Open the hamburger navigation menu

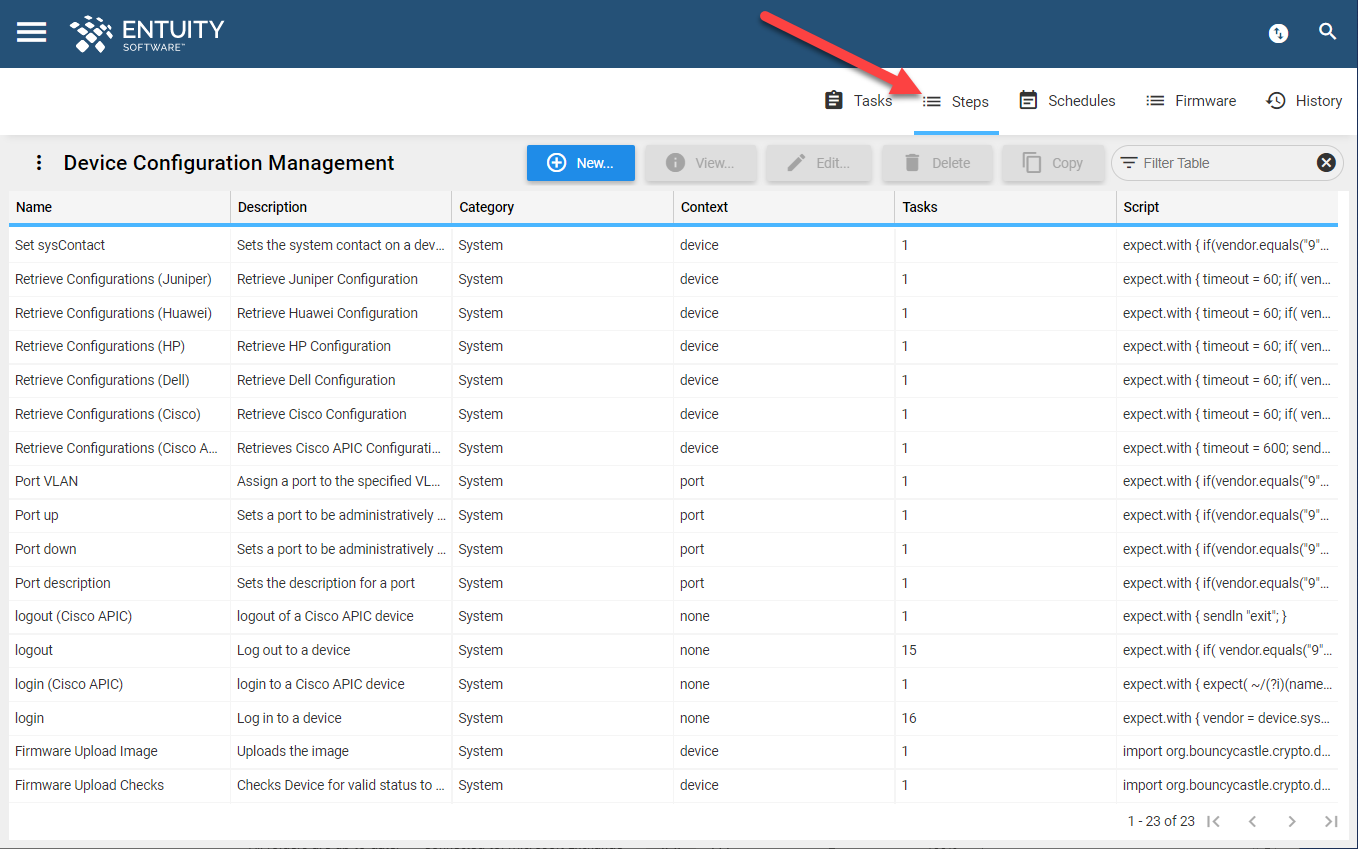(31, 31)
